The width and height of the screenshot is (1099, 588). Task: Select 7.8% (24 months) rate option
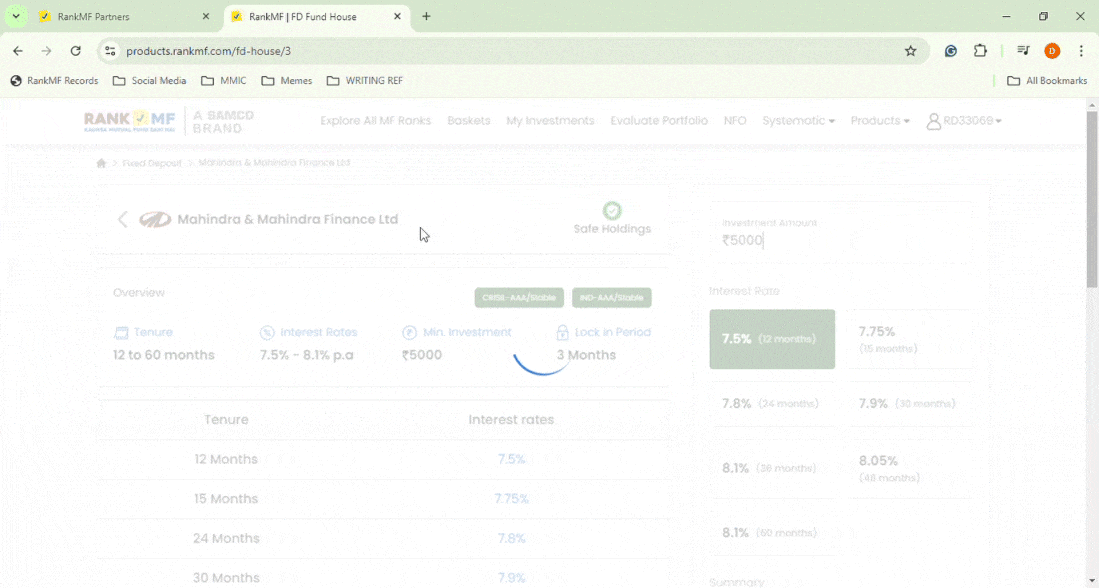[x=772, y=404]
